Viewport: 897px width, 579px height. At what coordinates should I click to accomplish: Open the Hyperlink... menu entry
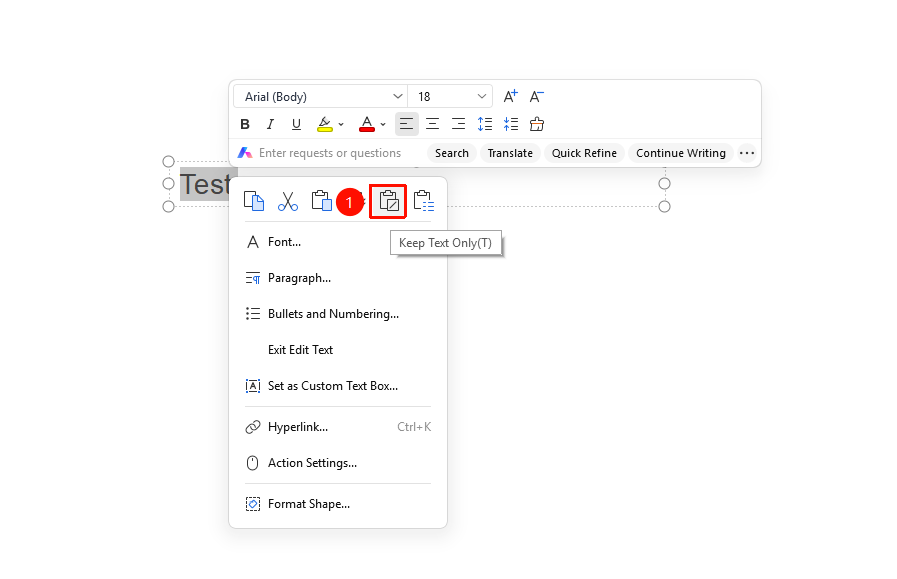coord(338,427)
